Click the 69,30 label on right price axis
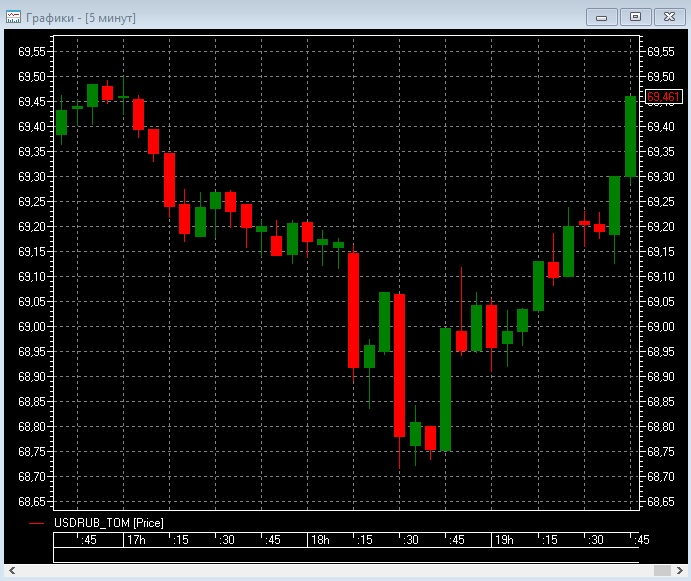 point(661,177)
